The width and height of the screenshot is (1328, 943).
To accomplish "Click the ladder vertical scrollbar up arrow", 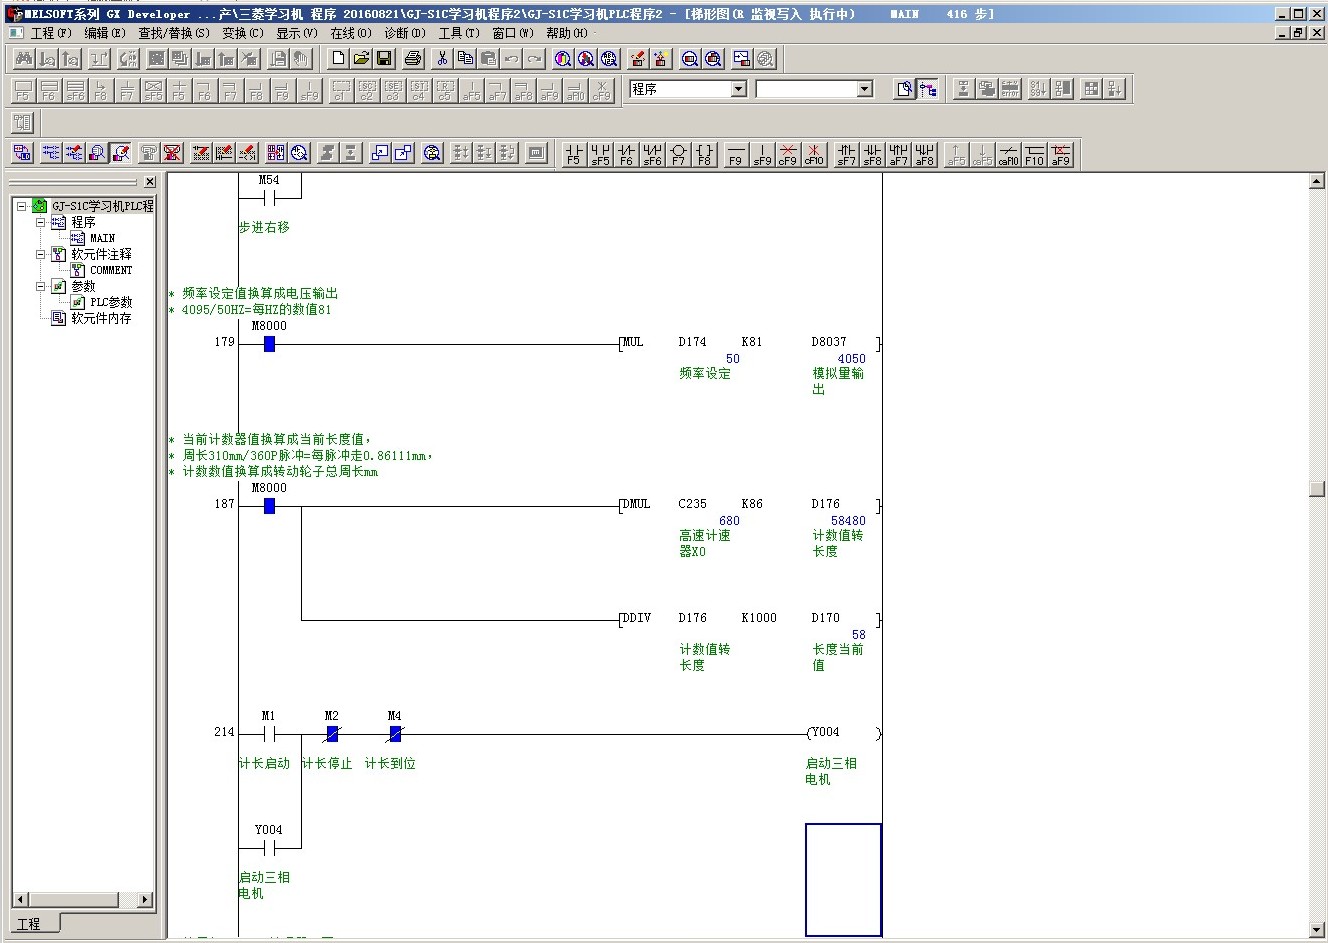I will coord(1317,181).
